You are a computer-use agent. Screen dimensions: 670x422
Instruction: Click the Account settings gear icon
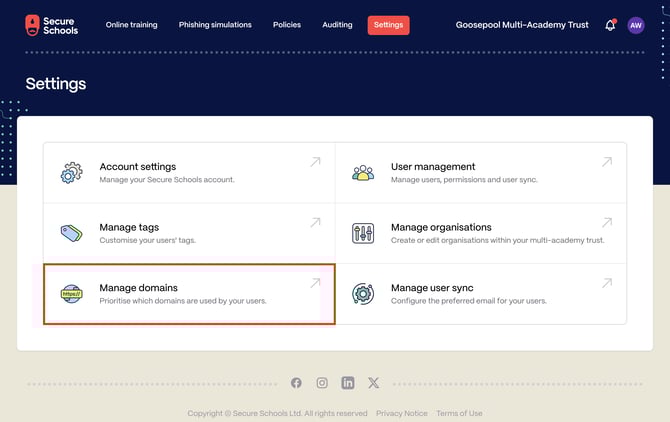coord(71,173)
